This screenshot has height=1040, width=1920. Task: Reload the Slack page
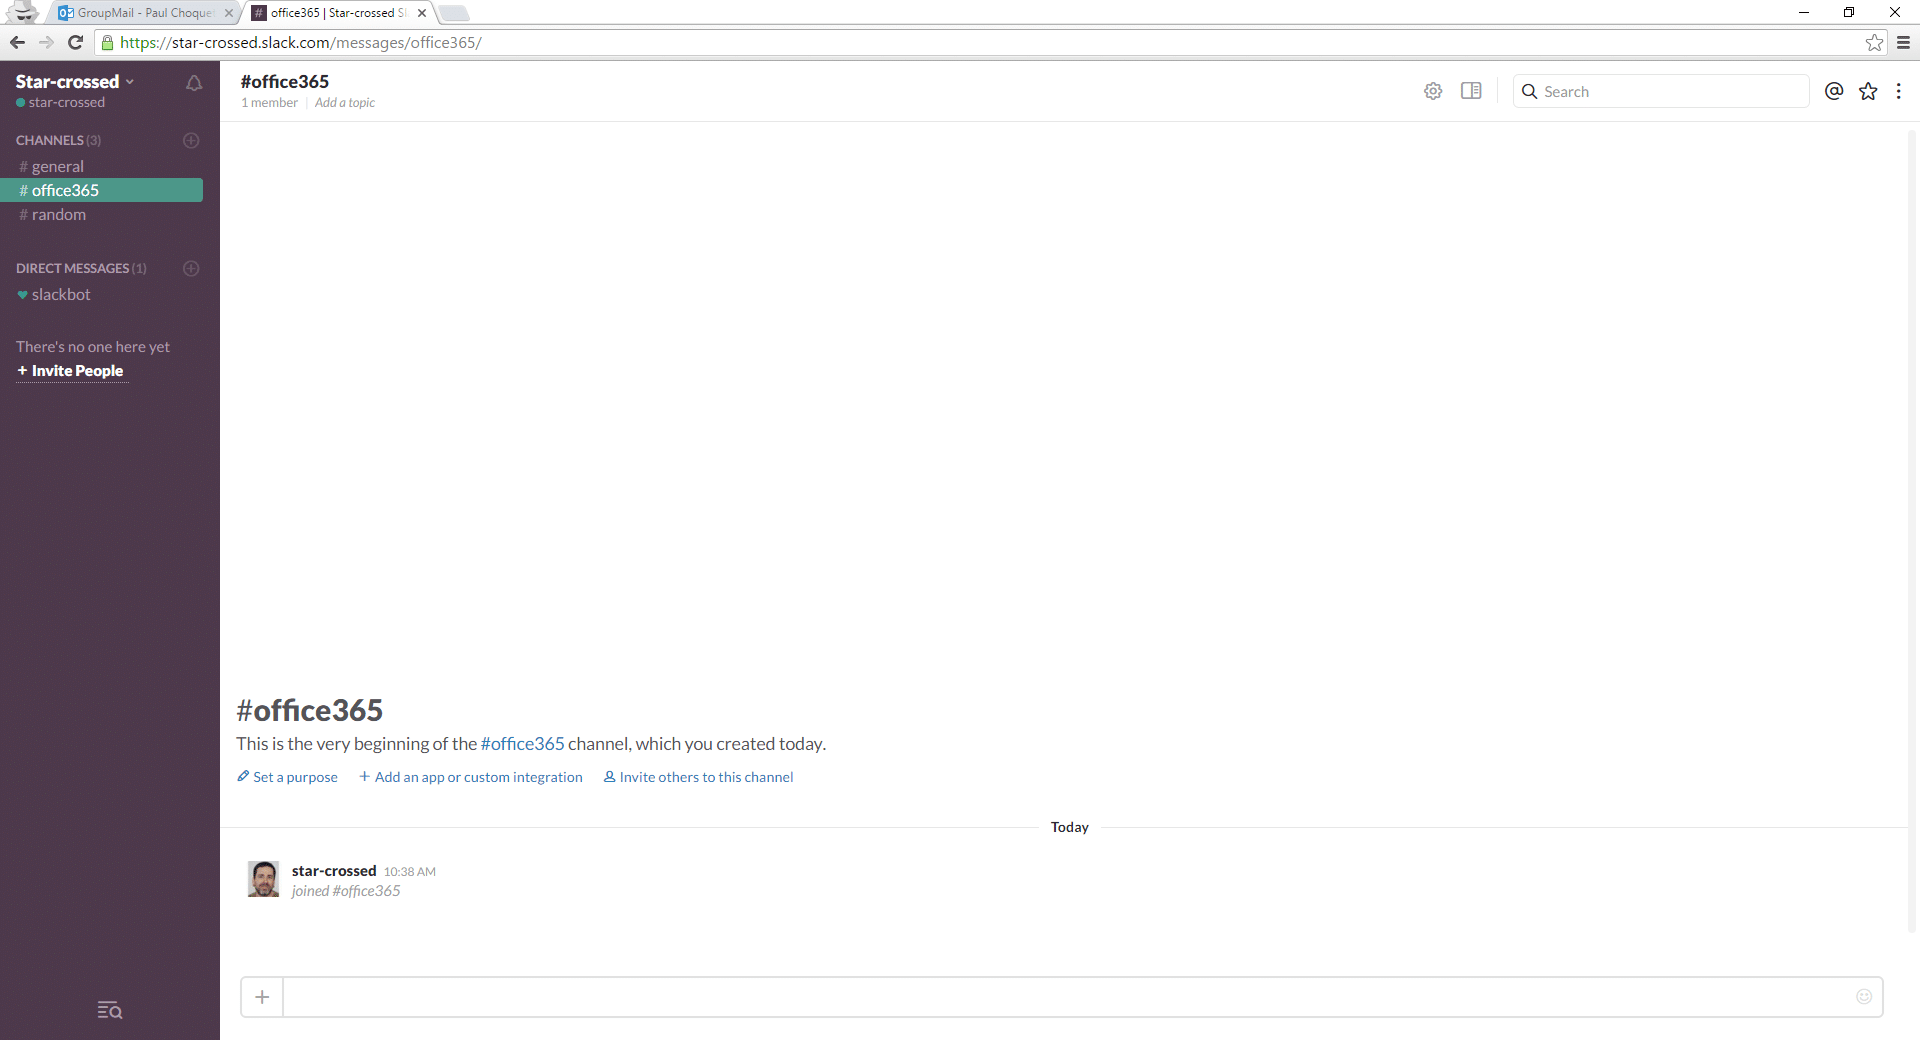pos(75,42)
